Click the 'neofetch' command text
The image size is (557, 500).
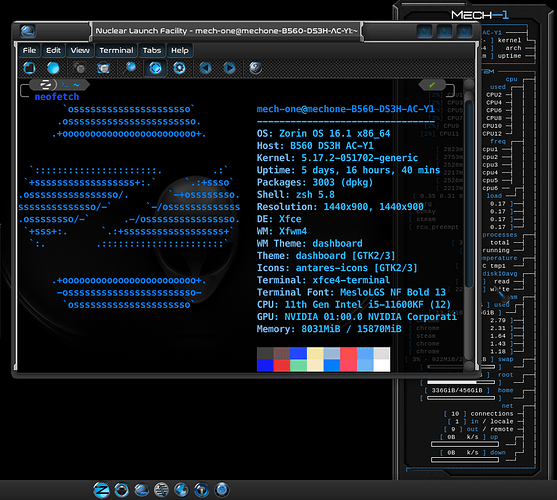[57, 97]
